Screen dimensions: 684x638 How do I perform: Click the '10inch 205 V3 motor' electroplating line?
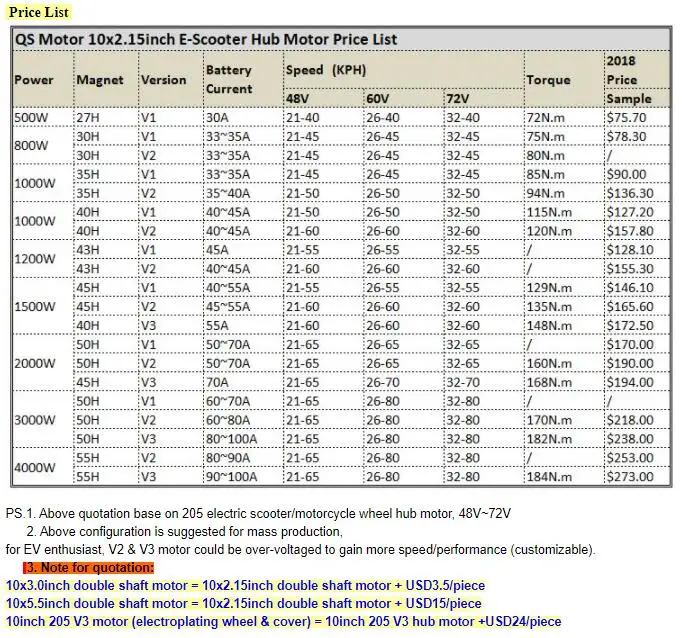click(284, 621)
